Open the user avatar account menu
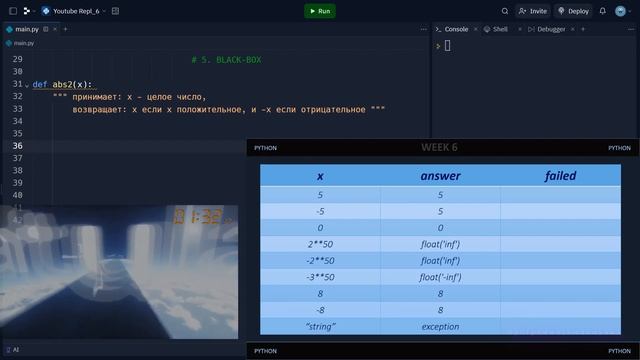This screenshot has height=360, width=640. (x=620, y=11)
